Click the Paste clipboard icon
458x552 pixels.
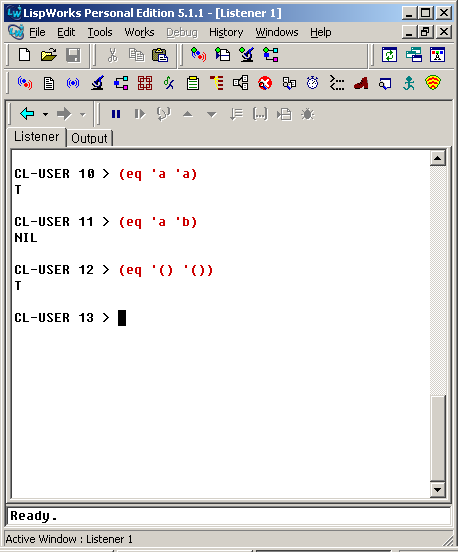point(160,55)
